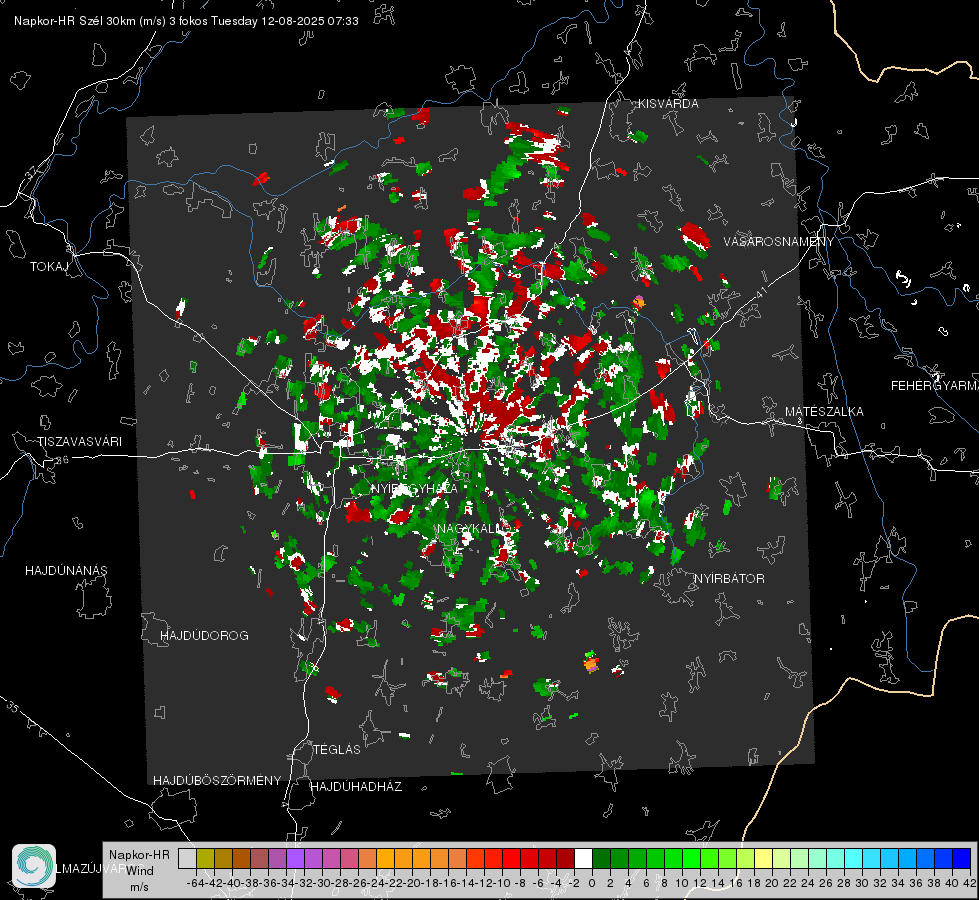The image size is (979, 900).
Task: Click the large red-white echo south of Kisvárda
Action: pos(537,147)
